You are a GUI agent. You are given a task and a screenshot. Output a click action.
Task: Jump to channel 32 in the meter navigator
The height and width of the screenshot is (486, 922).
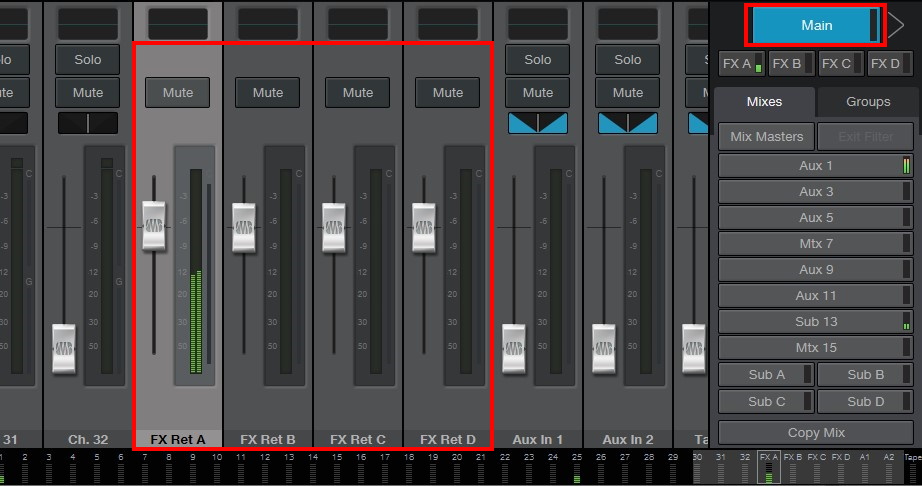click(x=744, y=467)
